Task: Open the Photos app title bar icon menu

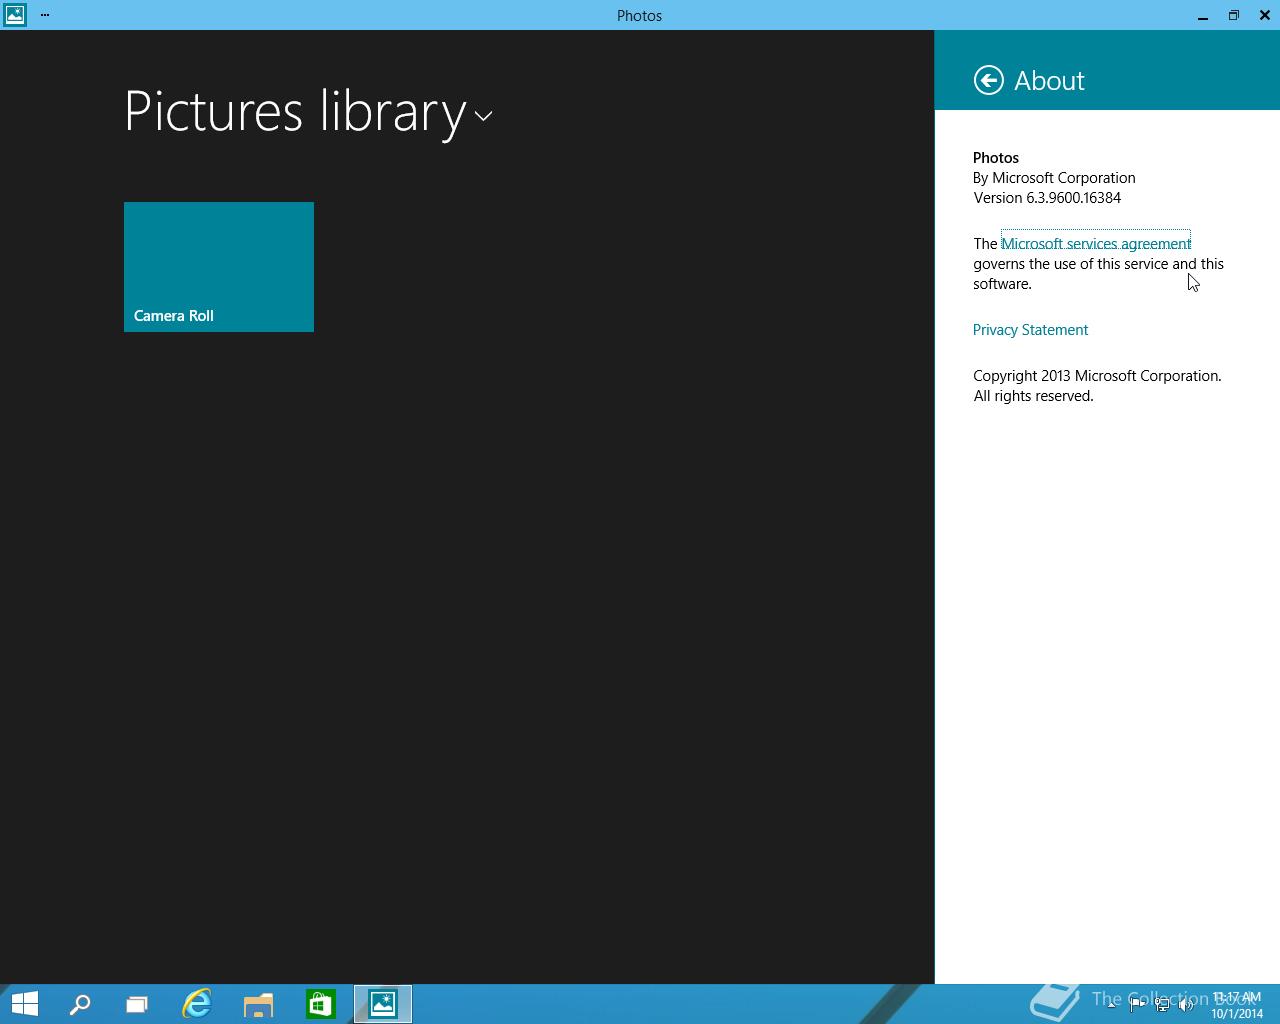Action: click(x=15, y=15)
